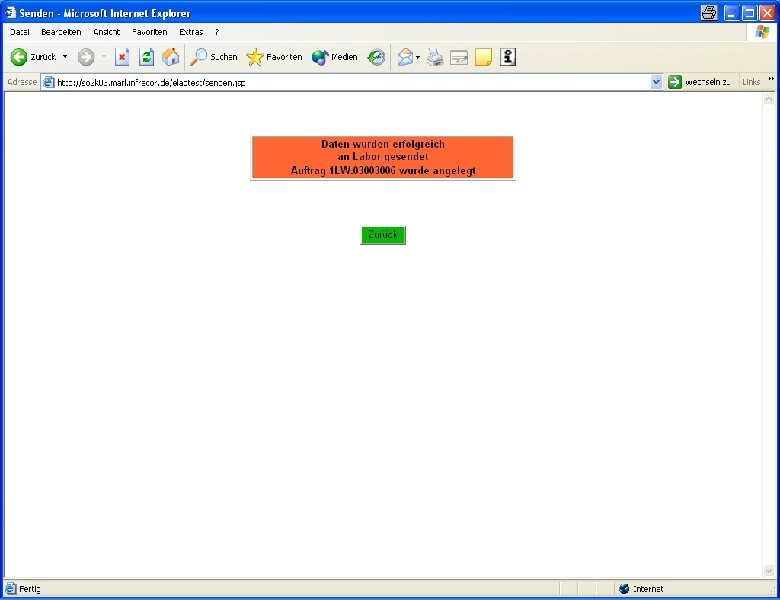This screenshot has height=600, width=780.
Task: Click 'Auftrag 1LW.03003006 wurde angelegt' text
Action: click(383, 171)
